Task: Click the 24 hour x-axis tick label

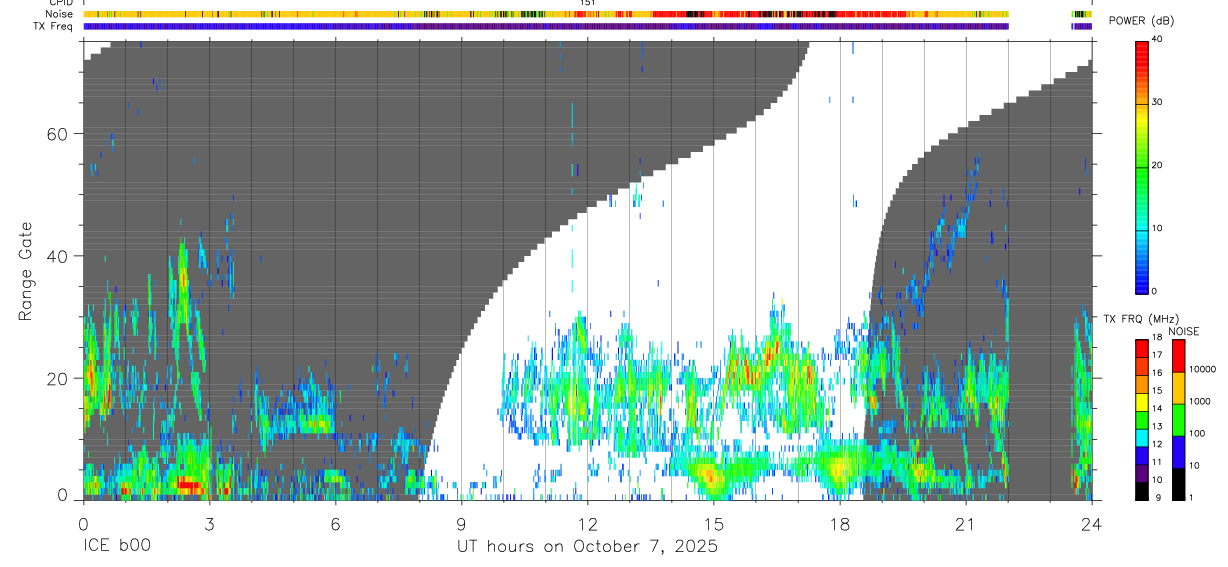Action: pos(1091,524)
